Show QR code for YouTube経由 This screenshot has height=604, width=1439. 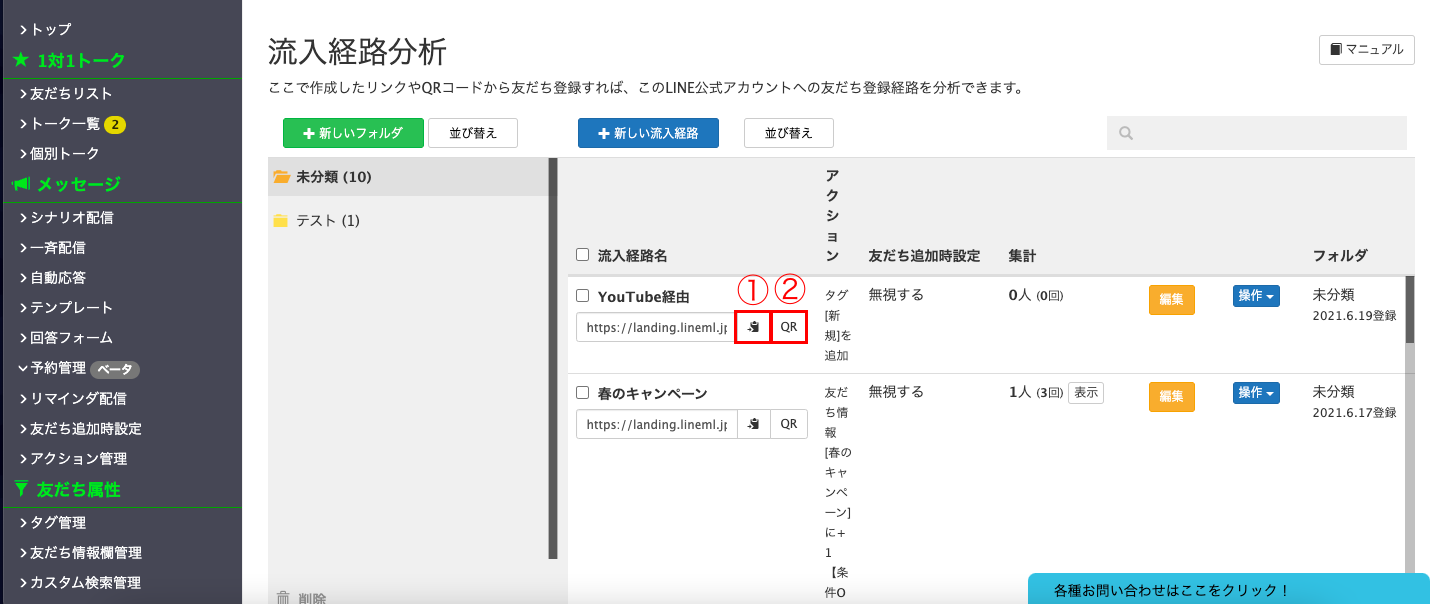[789, 327]
